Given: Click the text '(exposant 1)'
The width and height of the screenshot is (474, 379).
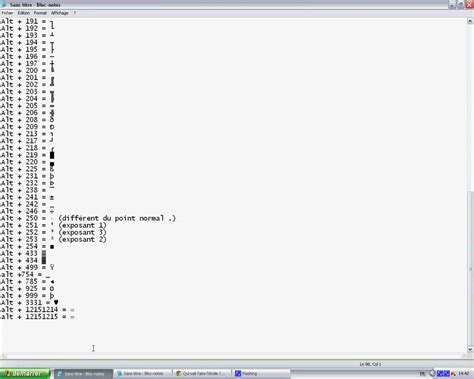Looking at the screenshot, I should coord(82,225).
